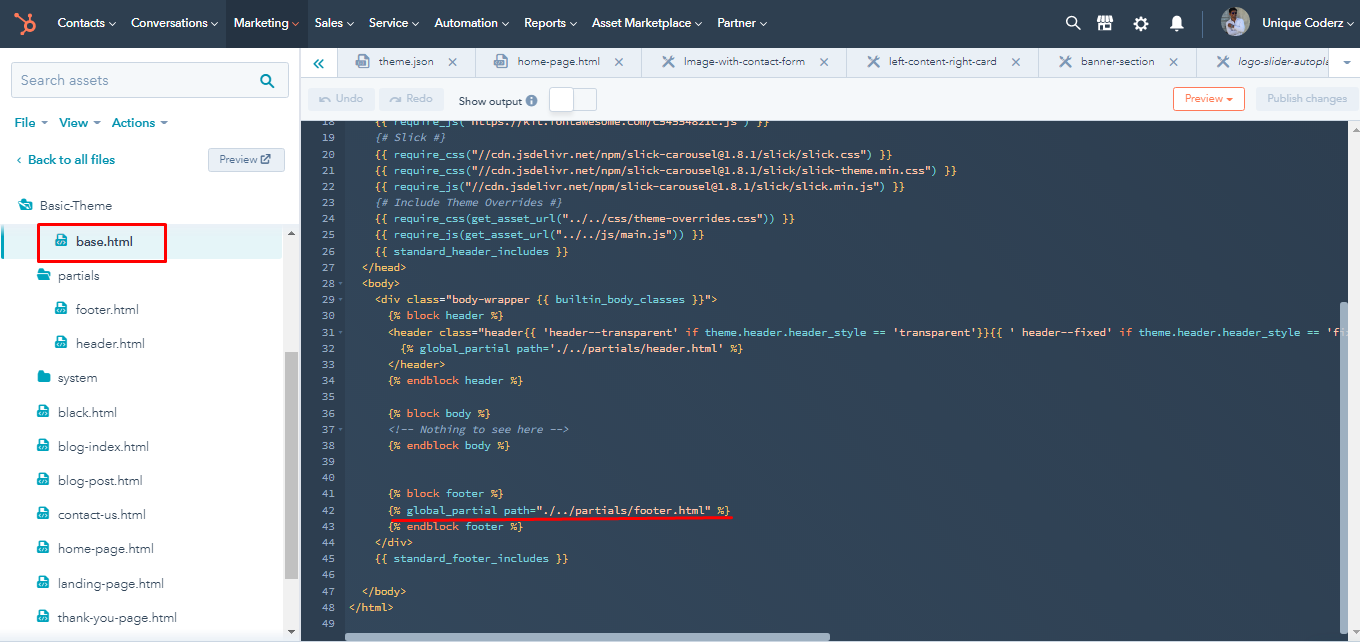Expand the File dropdown menu

tap(31, 123)
